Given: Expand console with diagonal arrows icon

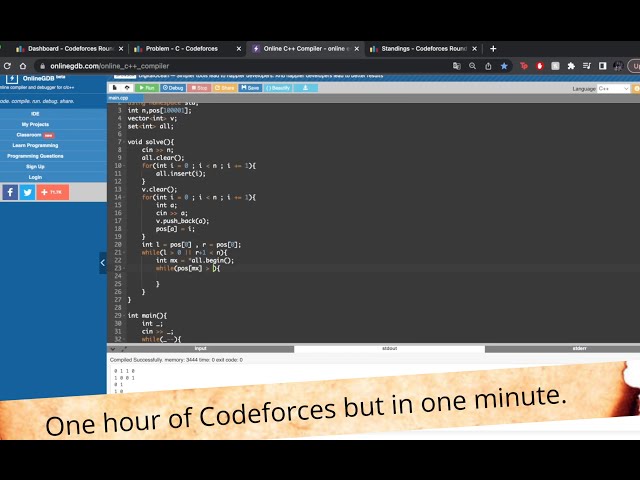Looking at the screenshot, I should (124, 349).
